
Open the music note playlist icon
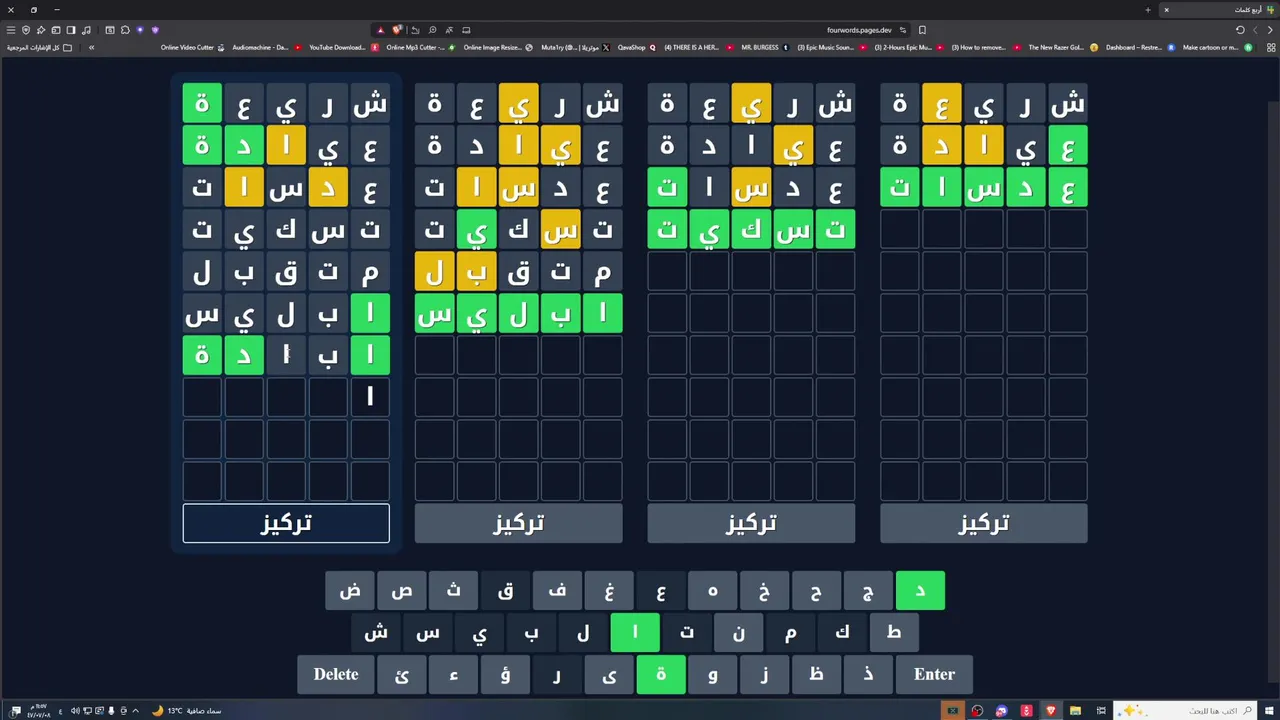[86, 30]
